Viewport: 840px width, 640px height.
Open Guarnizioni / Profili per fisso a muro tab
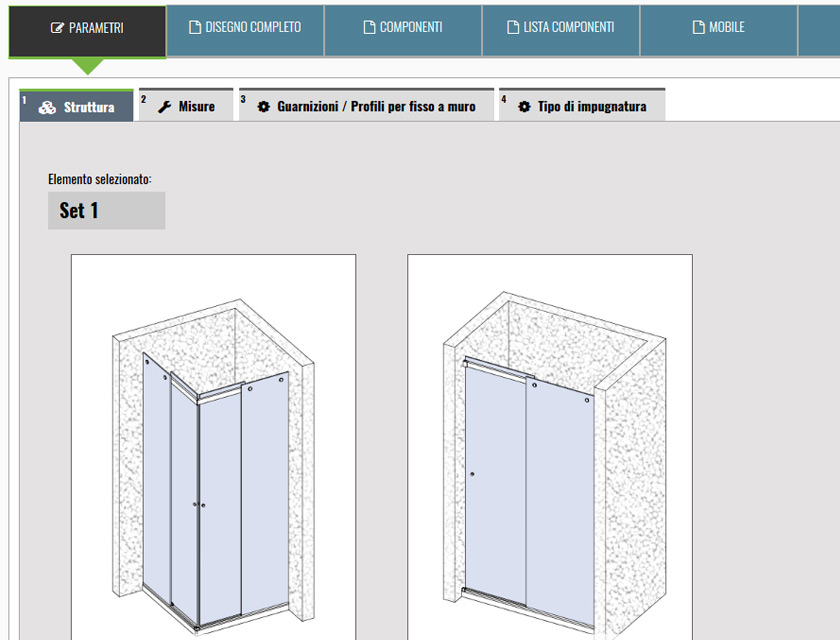[366, 106]
